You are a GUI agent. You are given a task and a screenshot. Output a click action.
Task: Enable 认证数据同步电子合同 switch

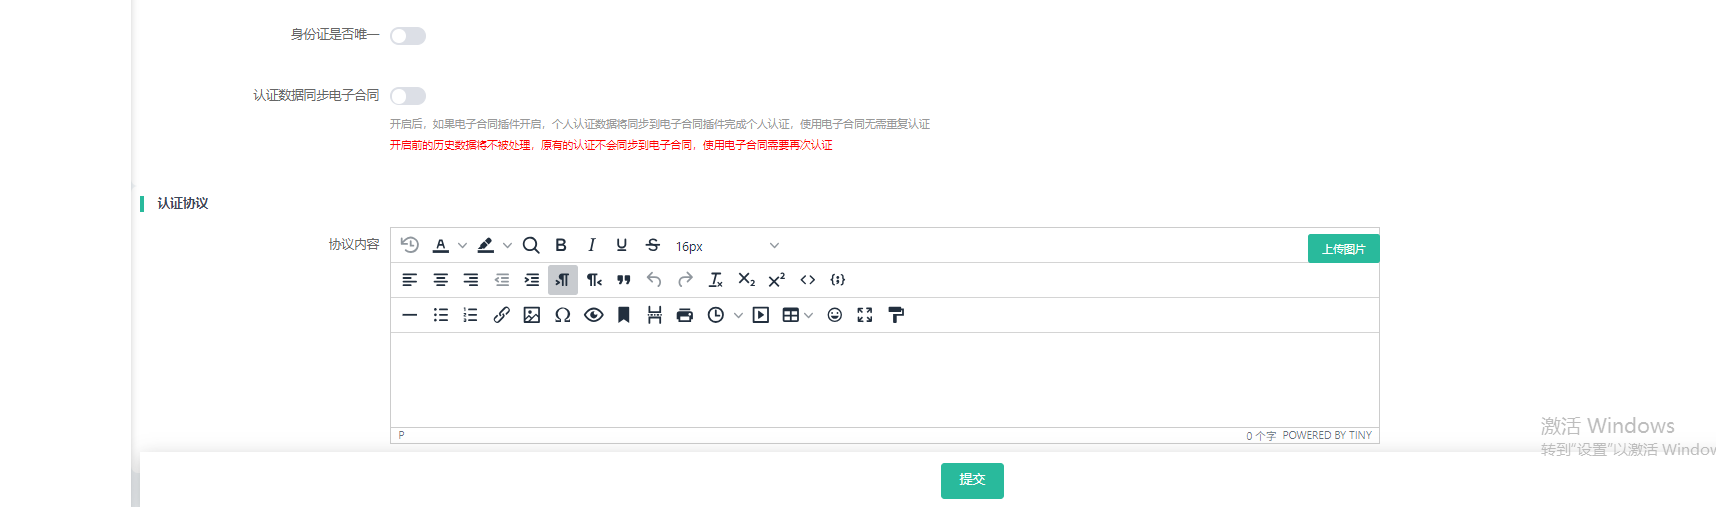point(408,96)
